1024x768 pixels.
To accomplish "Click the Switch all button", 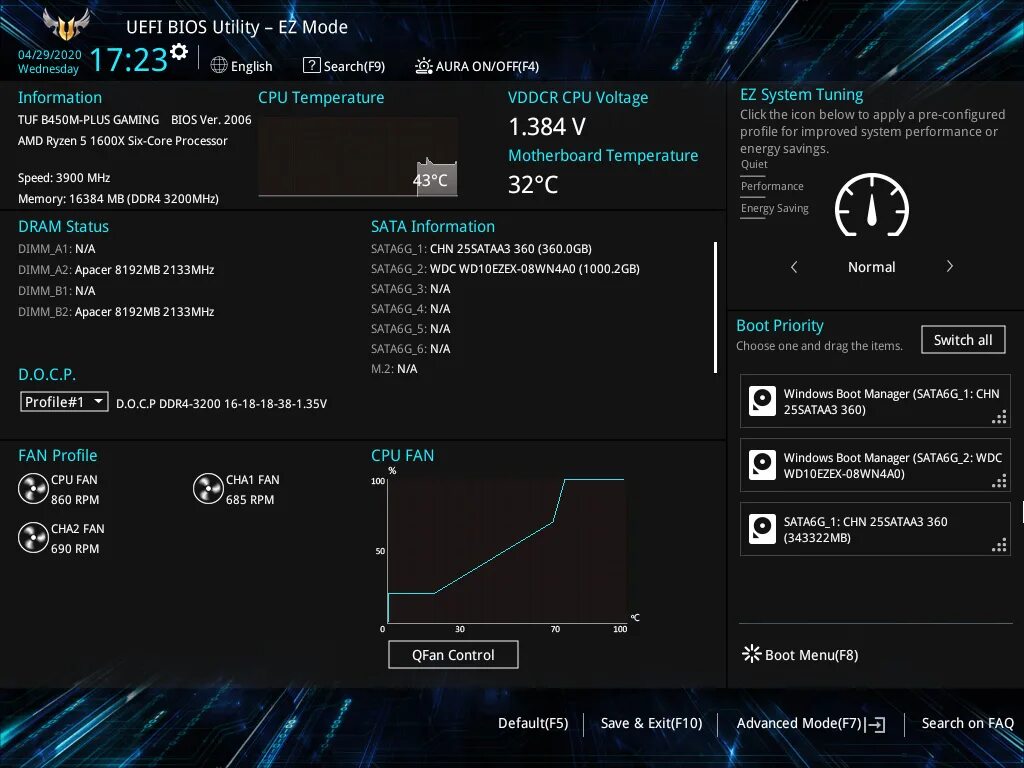I will point(963,340).
